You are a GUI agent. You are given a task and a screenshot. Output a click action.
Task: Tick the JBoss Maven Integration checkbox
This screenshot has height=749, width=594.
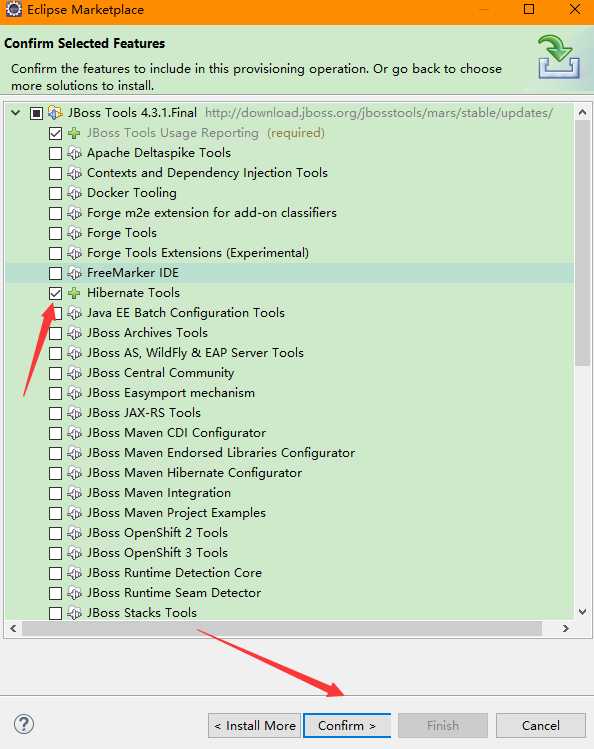tap(55, 493)
